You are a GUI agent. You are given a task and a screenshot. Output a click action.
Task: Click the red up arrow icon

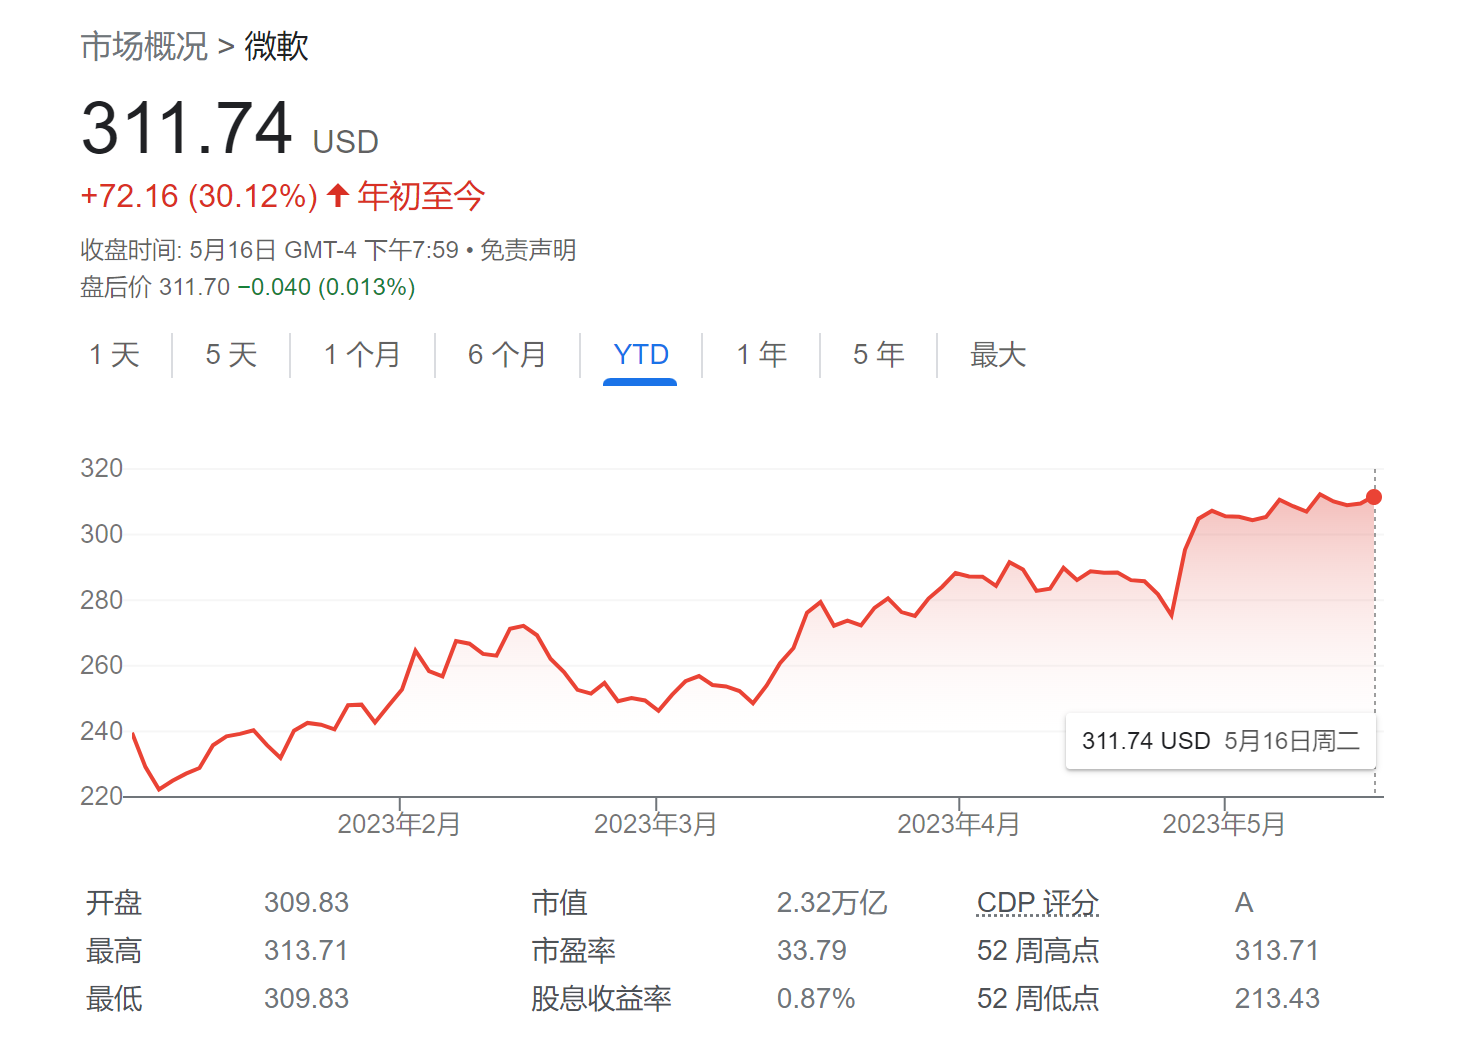click(338, 195)
